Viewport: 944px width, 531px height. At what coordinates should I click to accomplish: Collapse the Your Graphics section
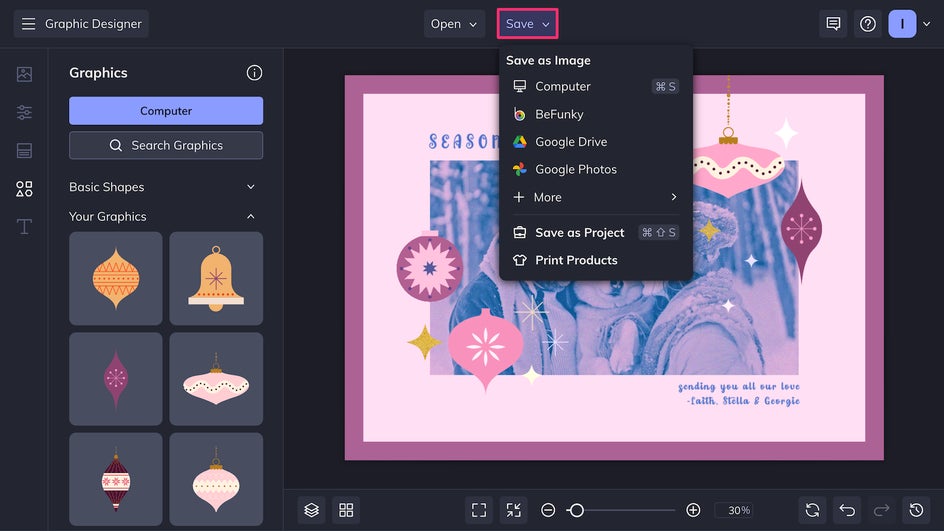[166, 216]
